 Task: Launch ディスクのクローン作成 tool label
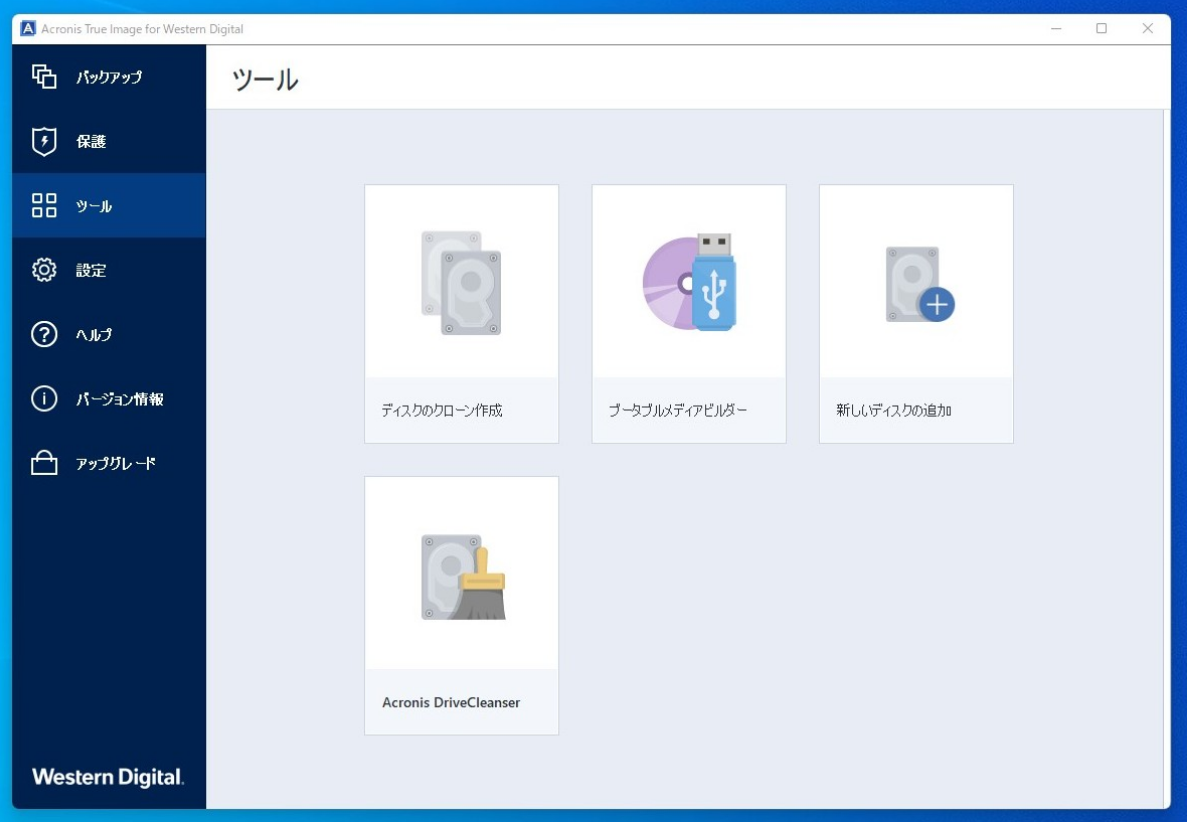coord(442,410)
